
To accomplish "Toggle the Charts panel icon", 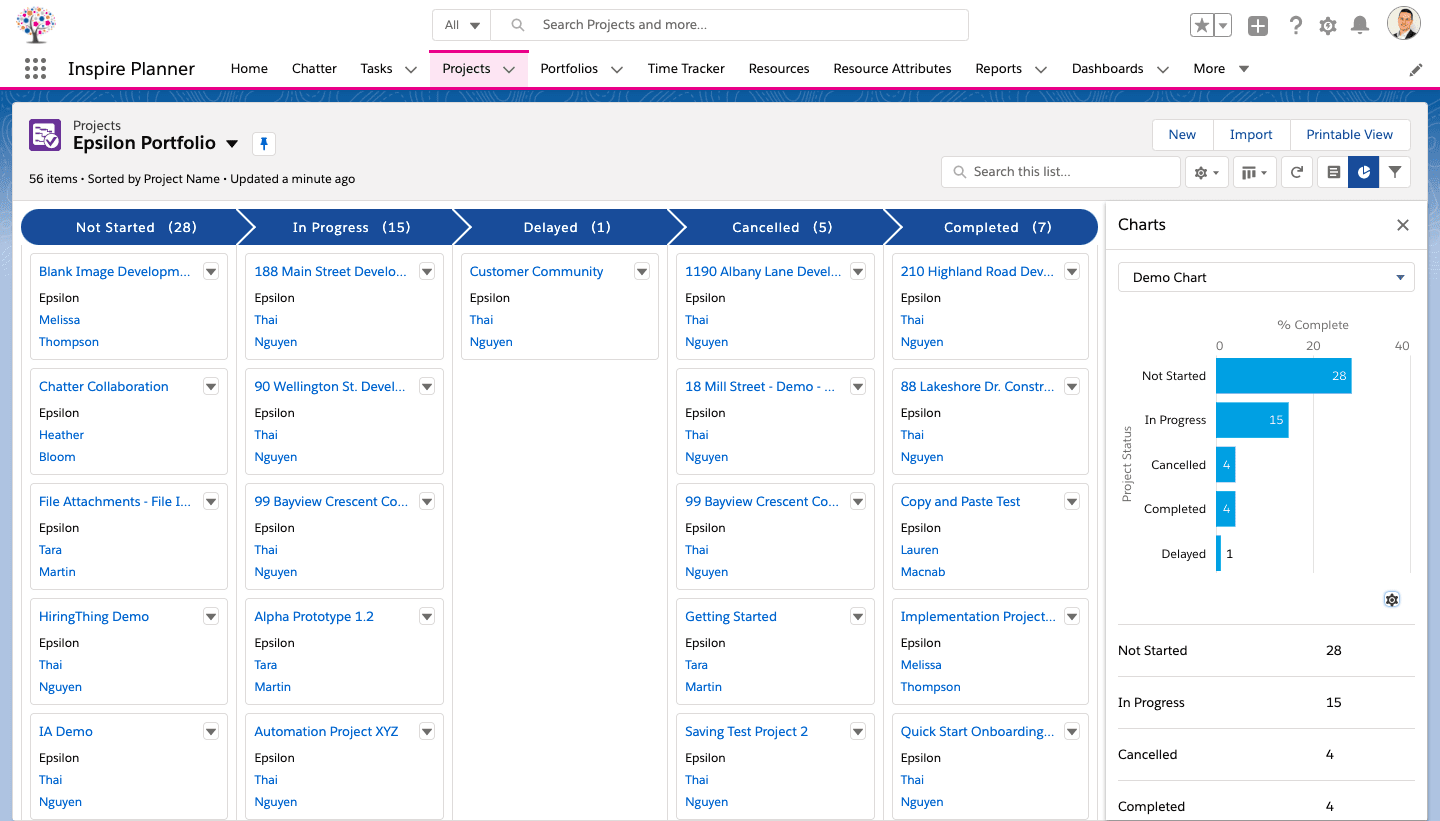I will coord(1364,172).
